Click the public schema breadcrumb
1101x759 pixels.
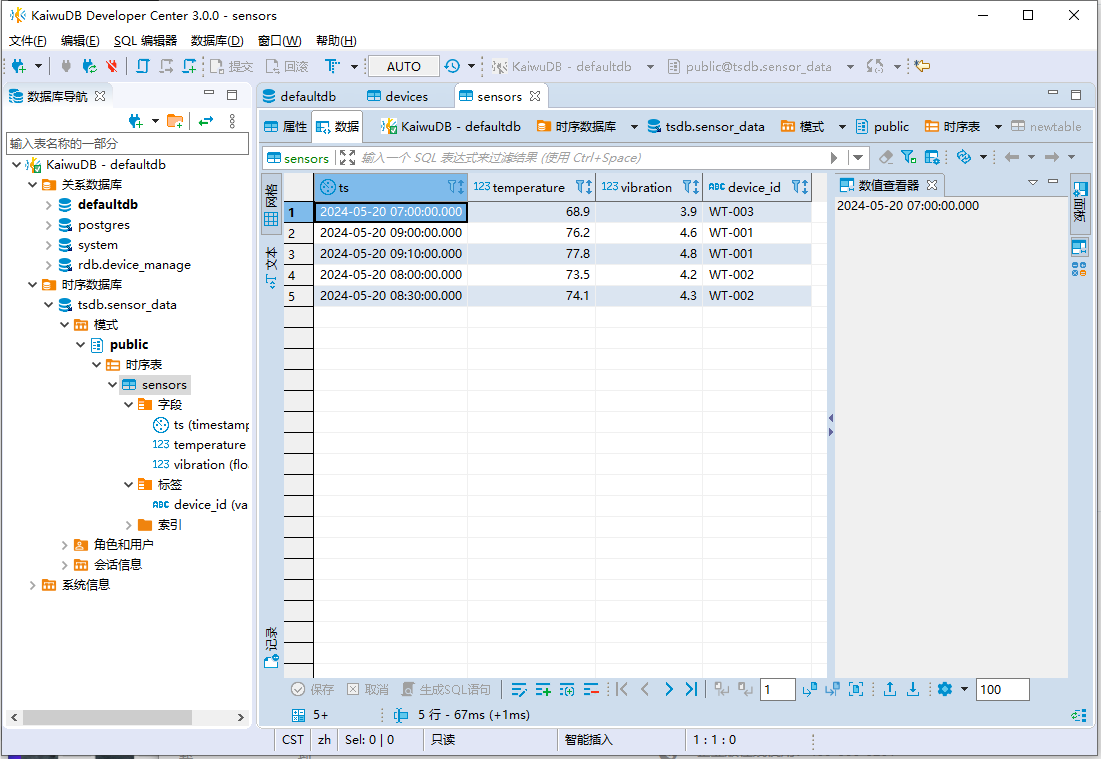[x=883, y=126]
